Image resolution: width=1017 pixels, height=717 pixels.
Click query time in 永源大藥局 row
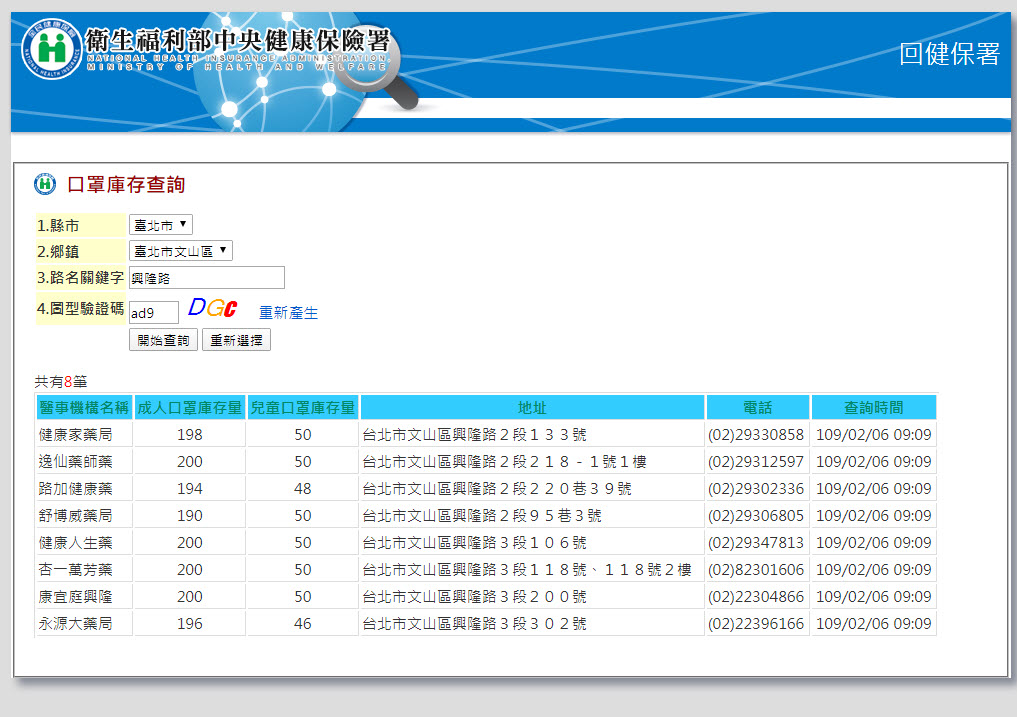[x=874, y=624]
